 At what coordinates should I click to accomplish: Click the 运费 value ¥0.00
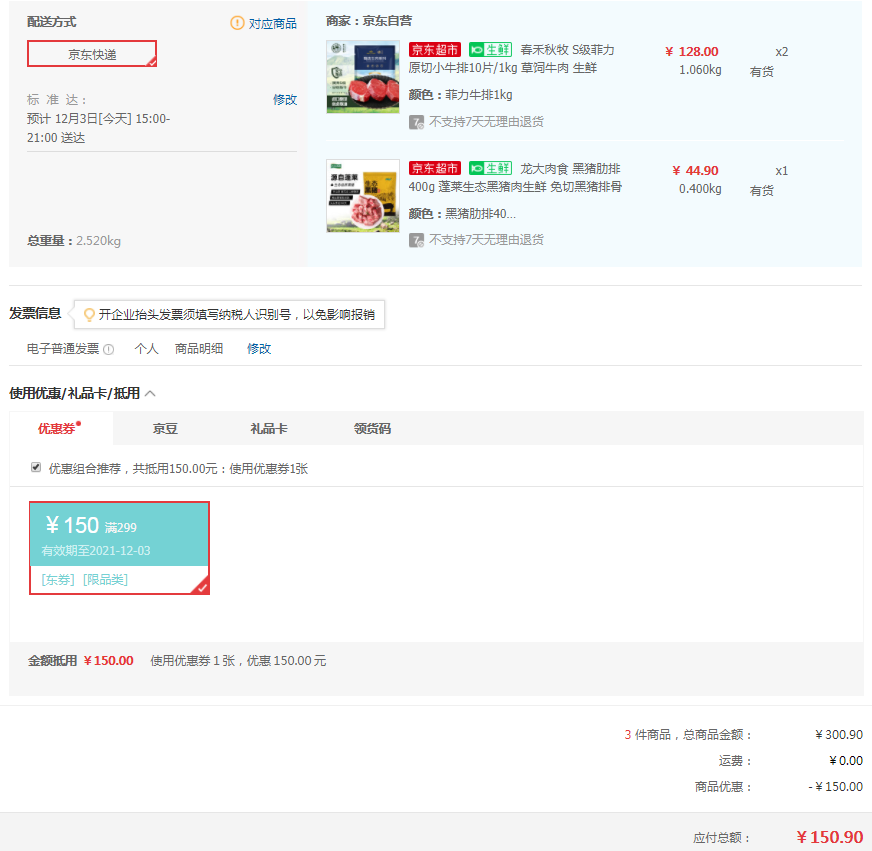pos(846,760)
